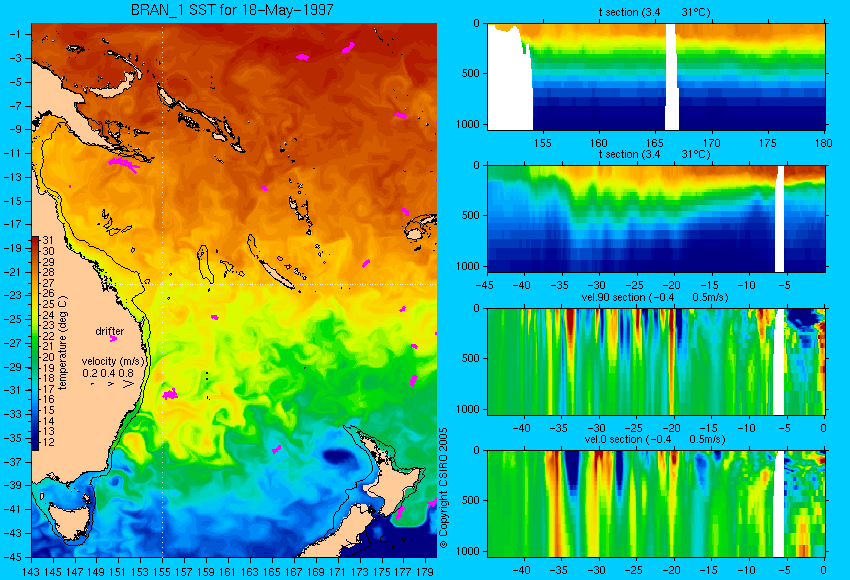The image size is (850, 580).
Task: Click longitude tick 167 on the map axis
Action: coord(294,572)
